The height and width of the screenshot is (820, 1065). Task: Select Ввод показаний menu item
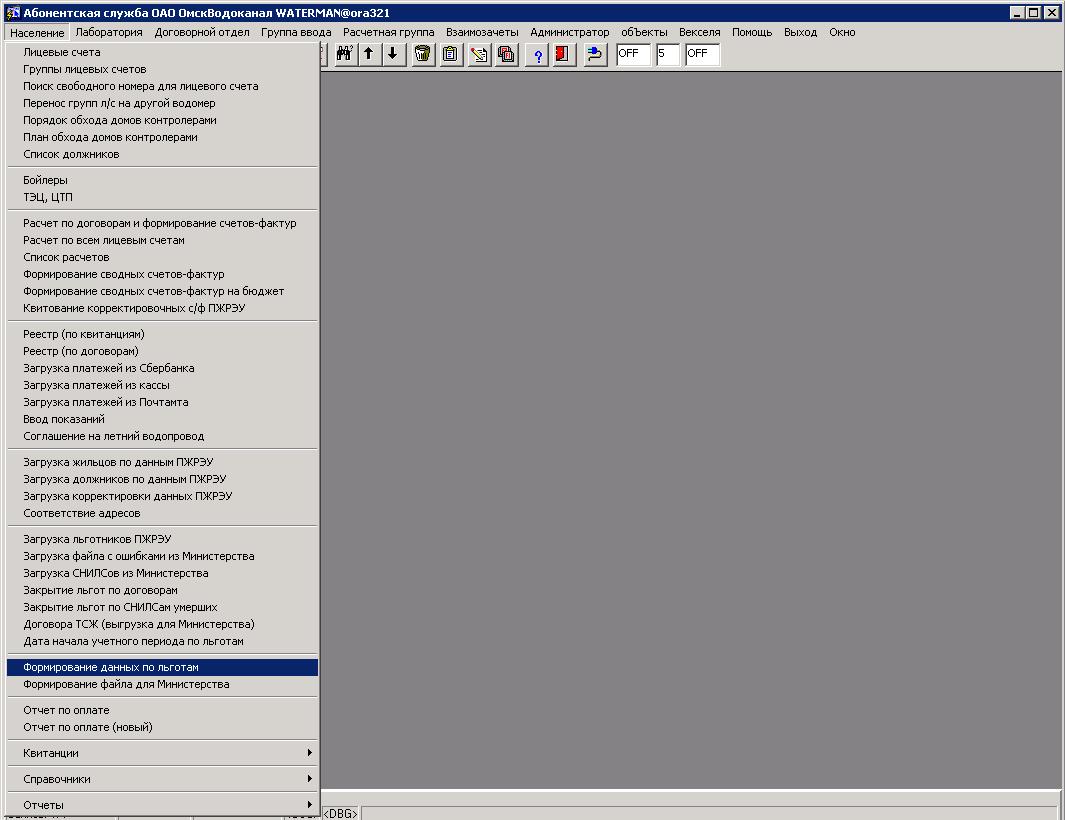click(64, 419)
